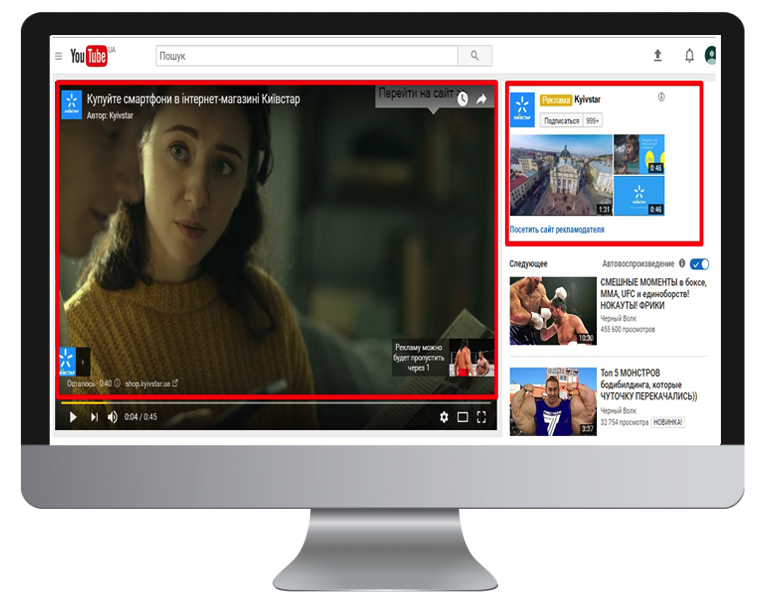The height and width of the screenshot is (603, 768).
Task: Open shop.kyivstar.ua ad link
Action: pos(151,384)
